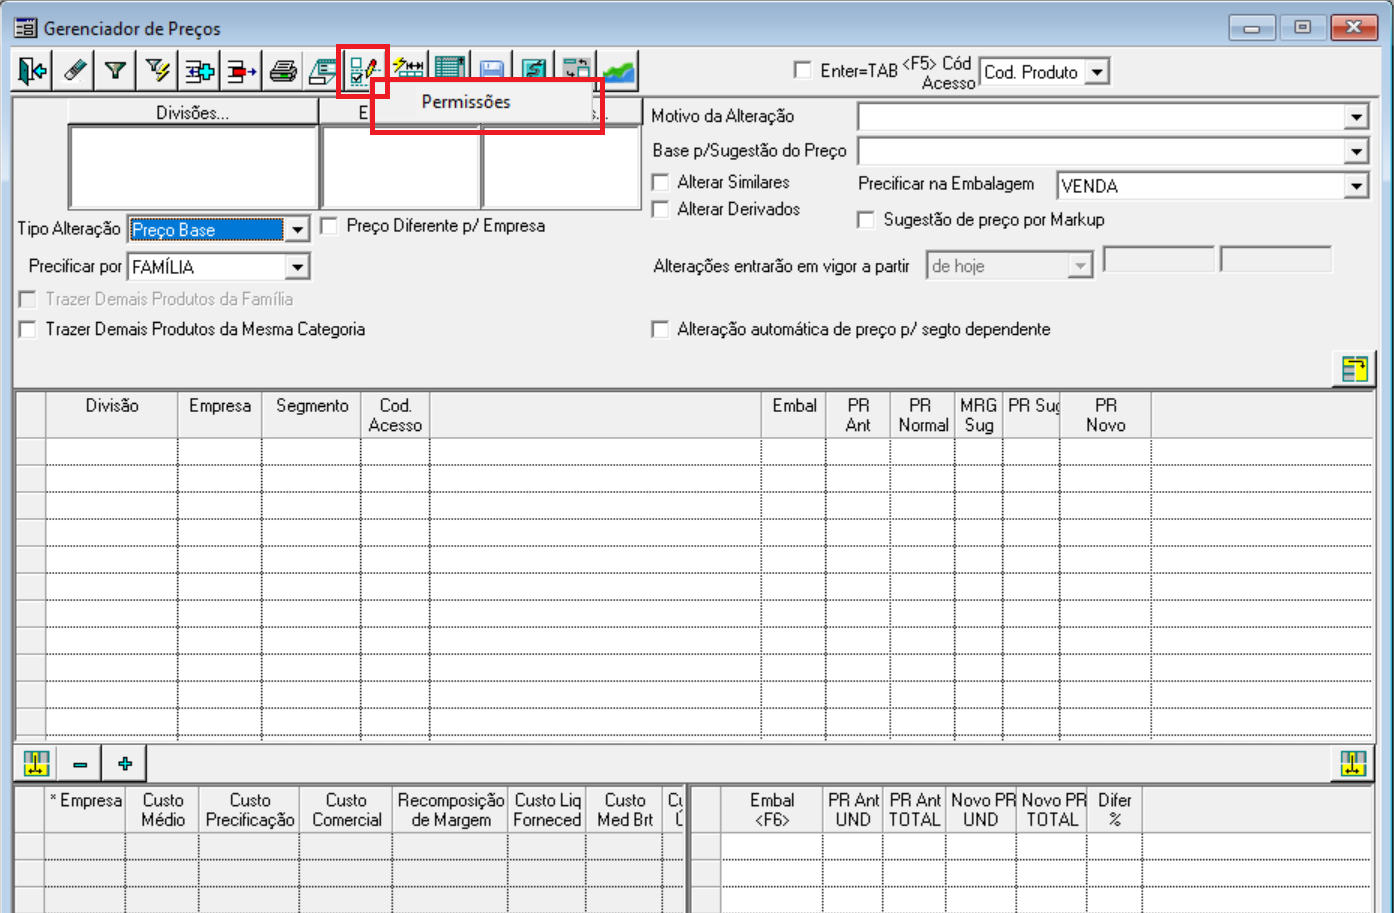Click the remove row icon with red bar

point(241,70)
